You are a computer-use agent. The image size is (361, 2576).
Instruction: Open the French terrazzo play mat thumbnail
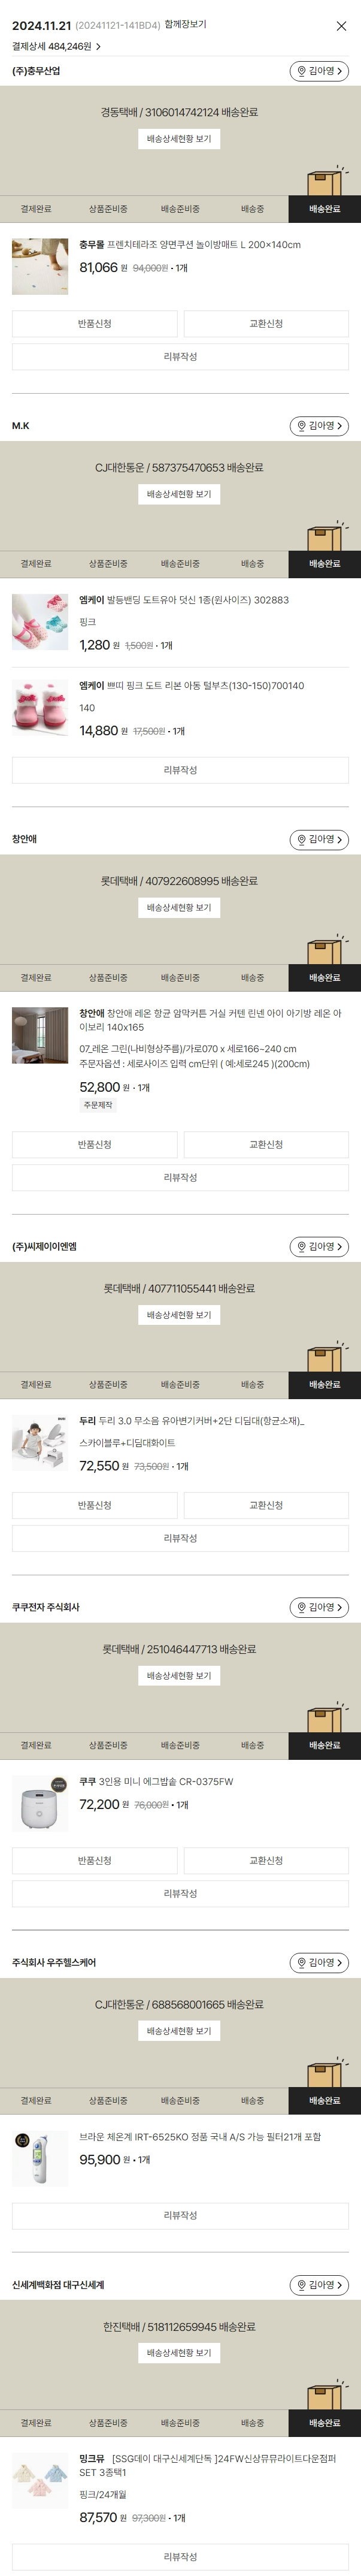pos(40,266)
